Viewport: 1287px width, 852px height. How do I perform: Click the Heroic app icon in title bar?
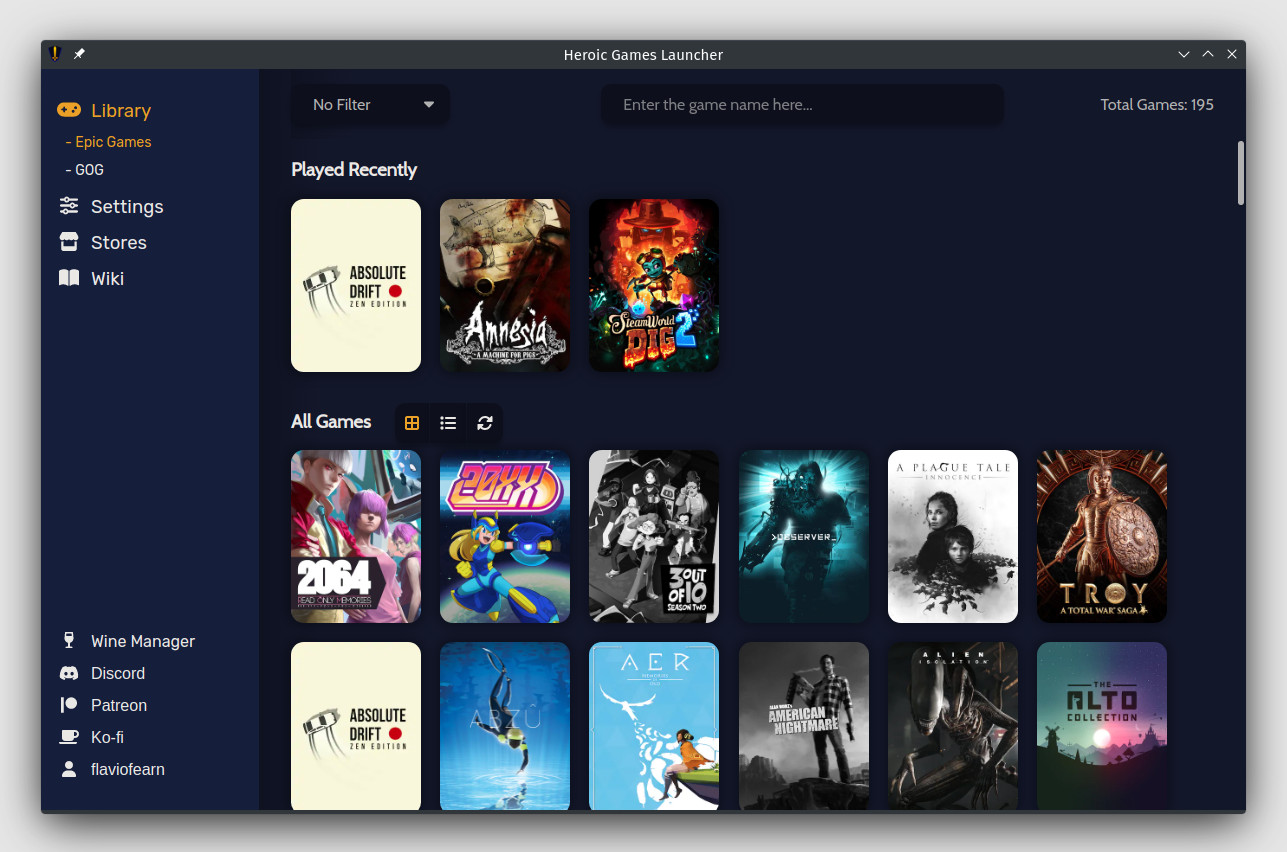pyautogui.click(x=55, y=54)
